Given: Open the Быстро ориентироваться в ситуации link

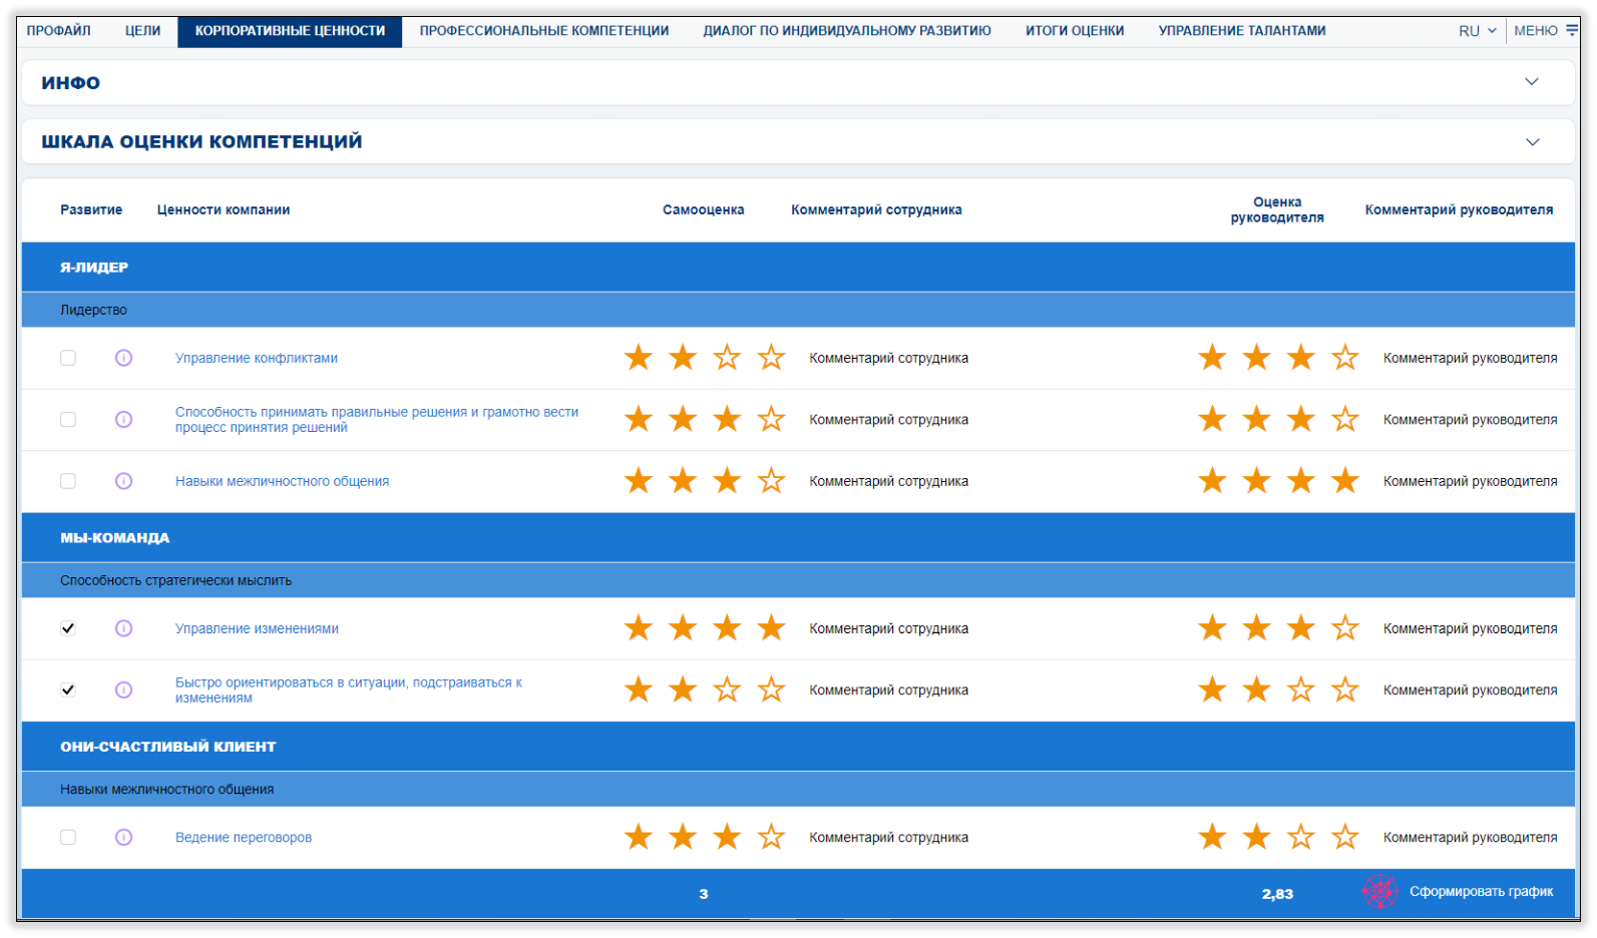Looking at the screenshot, I should pos(348,690).
